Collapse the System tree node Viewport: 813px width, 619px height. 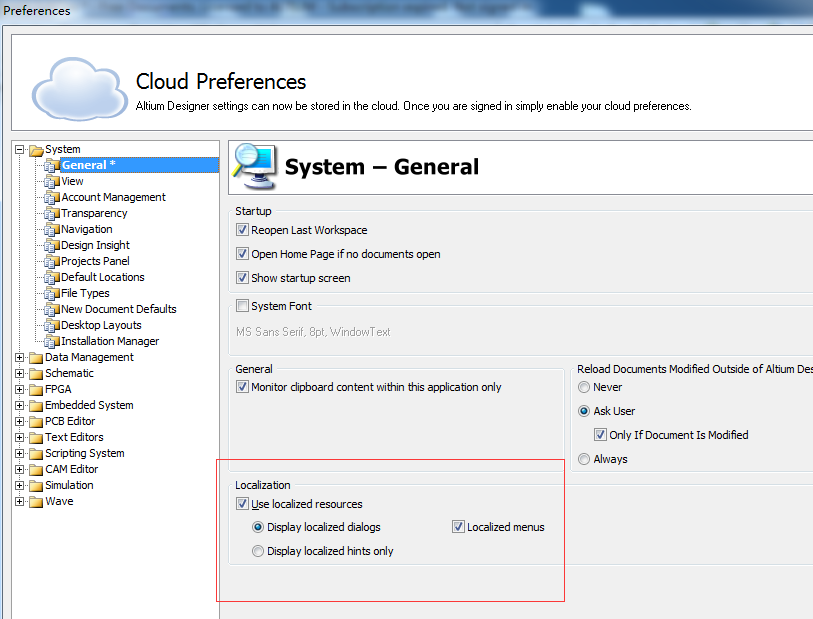tap(20, 149)
